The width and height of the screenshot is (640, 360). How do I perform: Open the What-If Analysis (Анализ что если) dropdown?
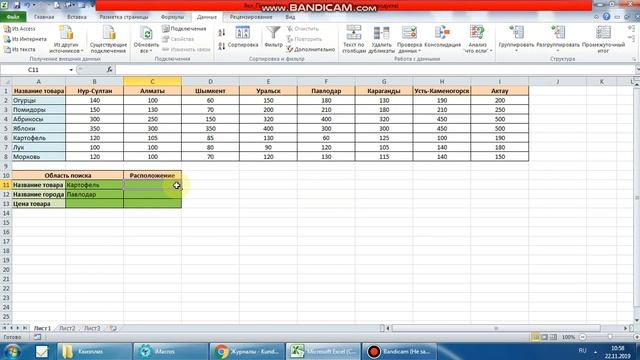point(478,39)
